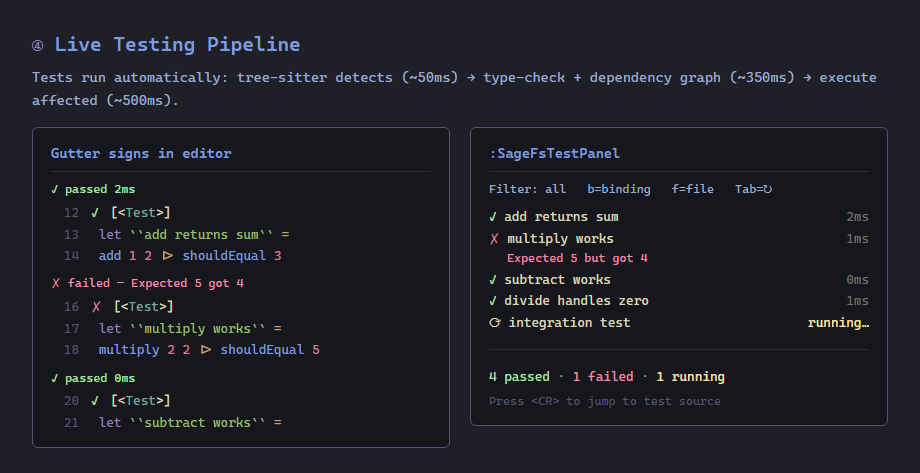Click the red X beside line 16
920x473 pixels.
coord(96,306)
